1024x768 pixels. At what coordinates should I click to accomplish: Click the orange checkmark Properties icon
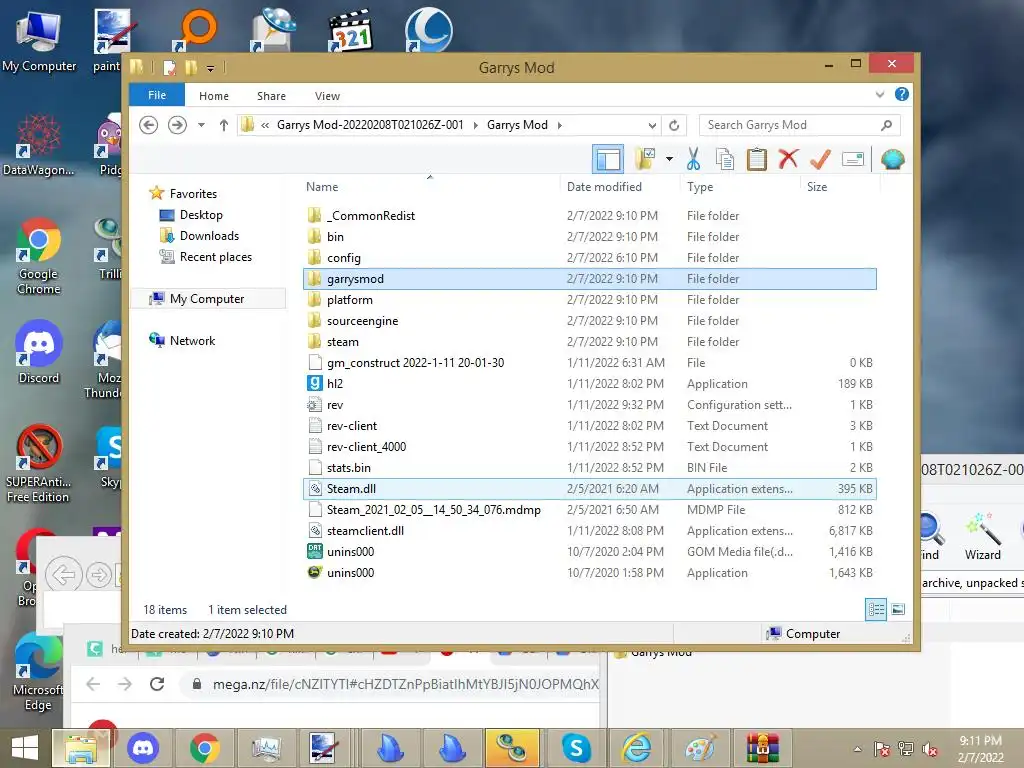(x=820, y=159)
